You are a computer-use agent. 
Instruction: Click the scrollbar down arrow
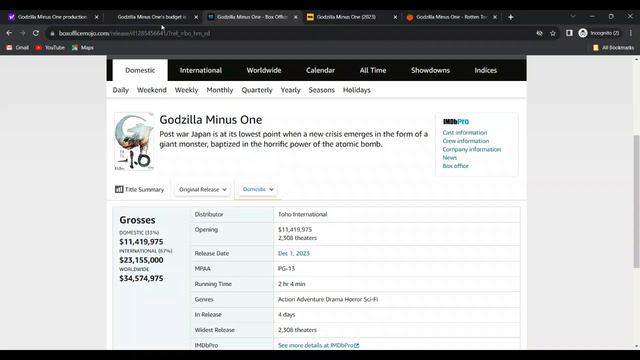click(636, 347)
